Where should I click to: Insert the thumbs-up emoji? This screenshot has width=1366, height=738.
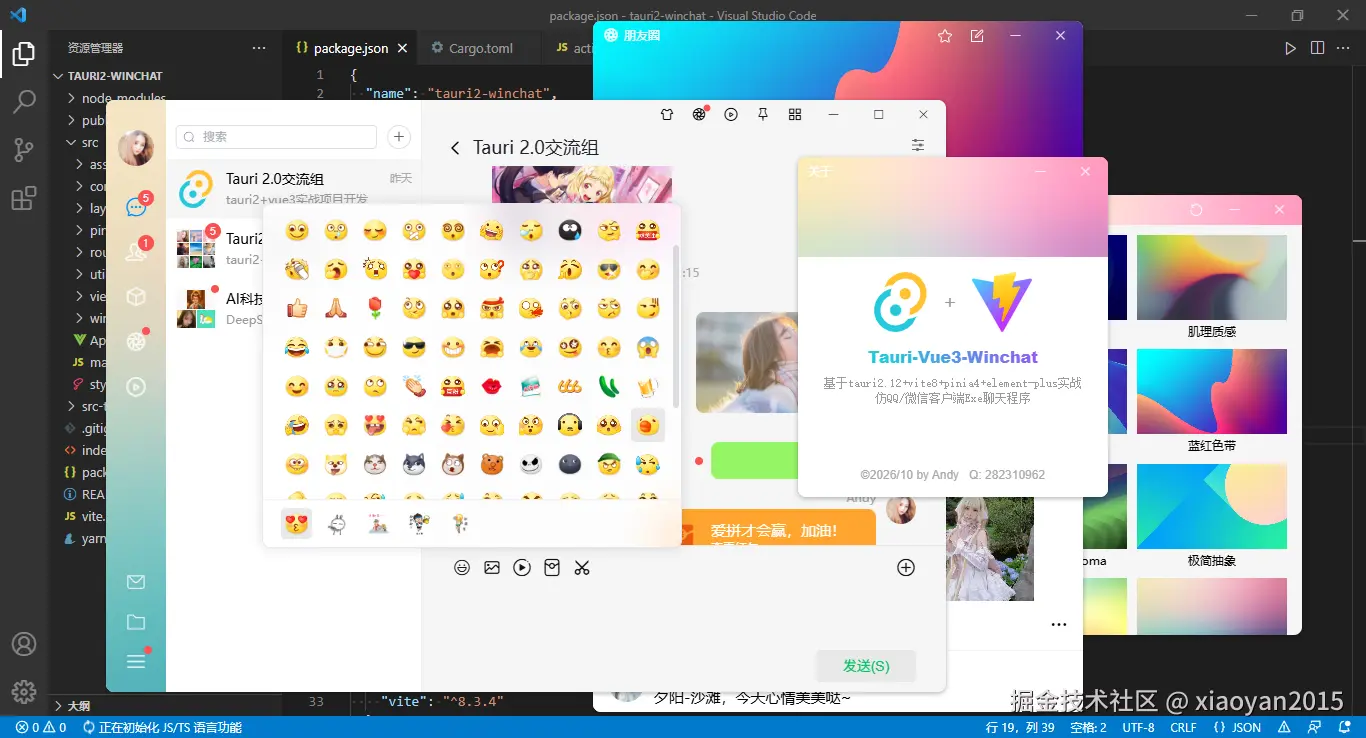click(296, 308)
